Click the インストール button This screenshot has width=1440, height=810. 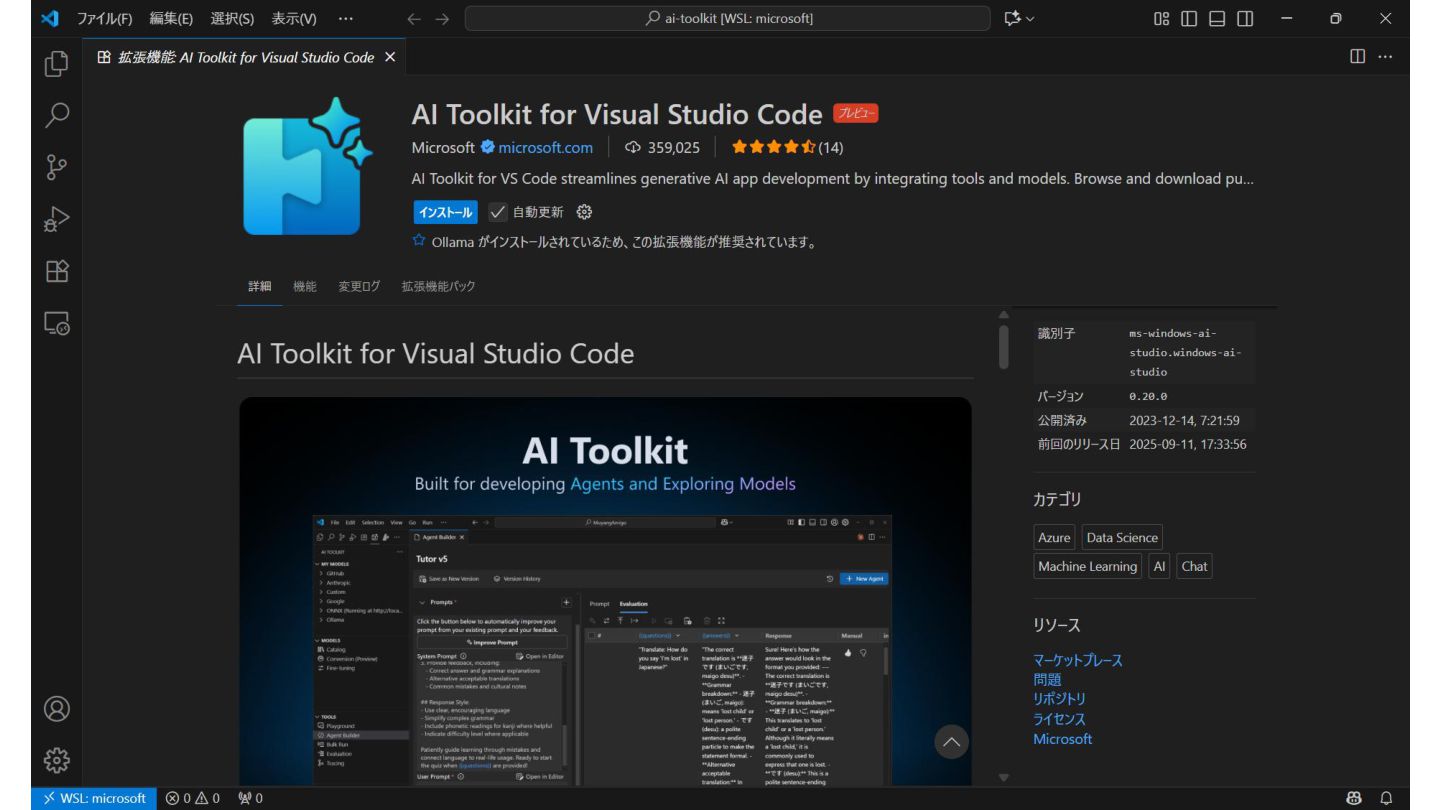point(445,212)
